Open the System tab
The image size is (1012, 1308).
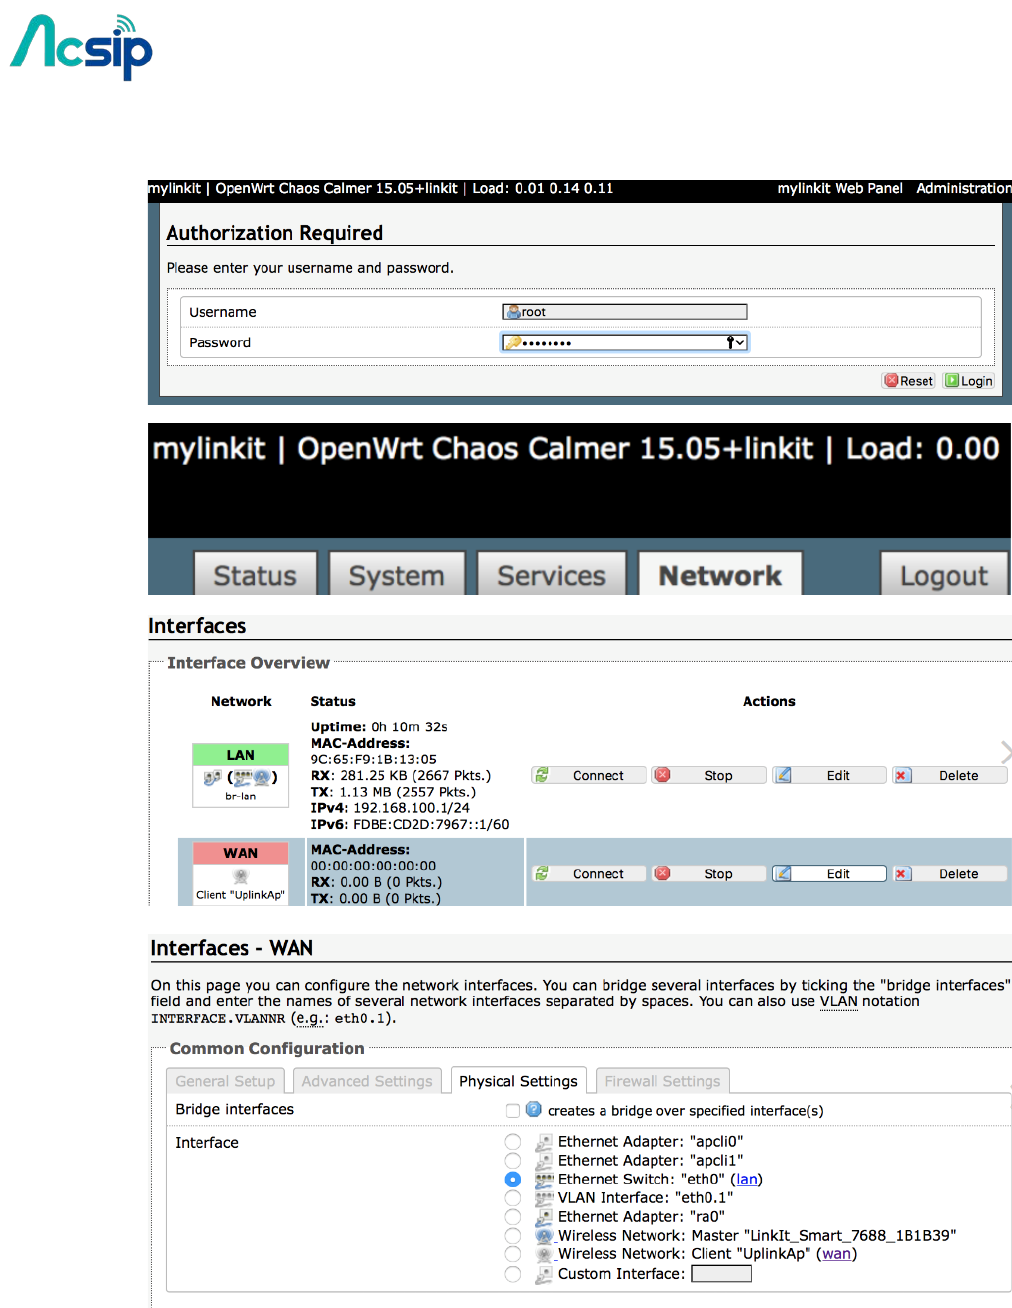(x=396, y=575)
